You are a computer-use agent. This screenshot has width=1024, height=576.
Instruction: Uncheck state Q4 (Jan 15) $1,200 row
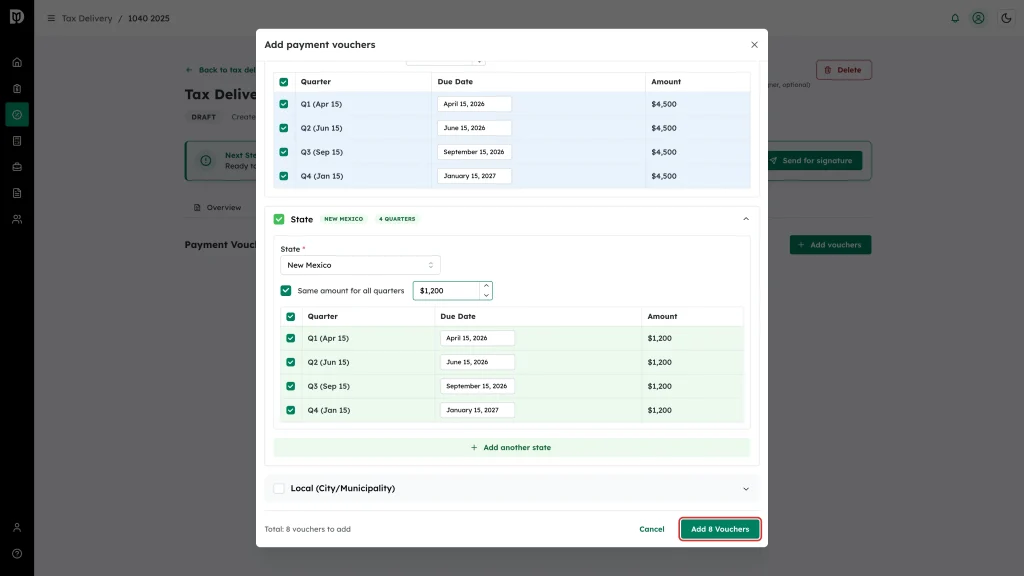pyautogui.click(x=291, y=411)
